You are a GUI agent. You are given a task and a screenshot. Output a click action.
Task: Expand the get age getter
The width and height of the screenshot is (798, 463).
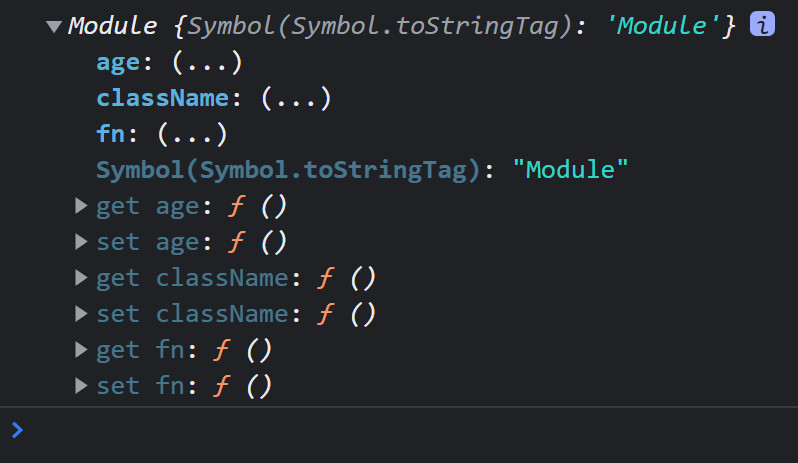82,207
